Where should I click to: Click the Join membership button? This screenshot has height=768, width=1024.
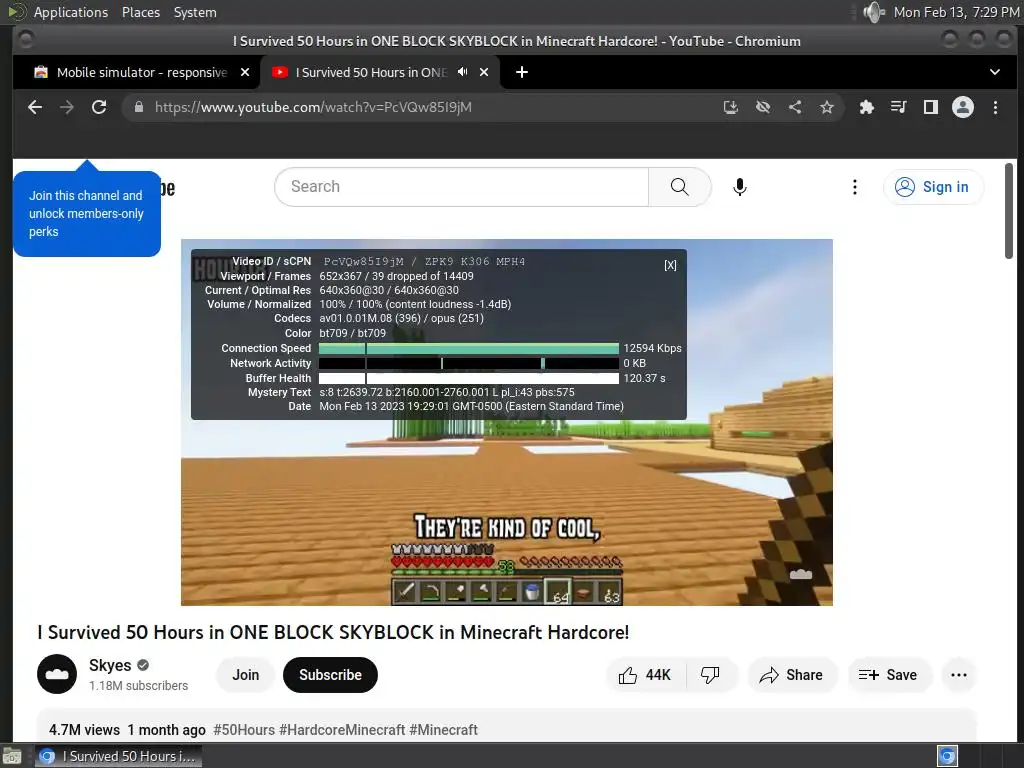click(246, 675)
